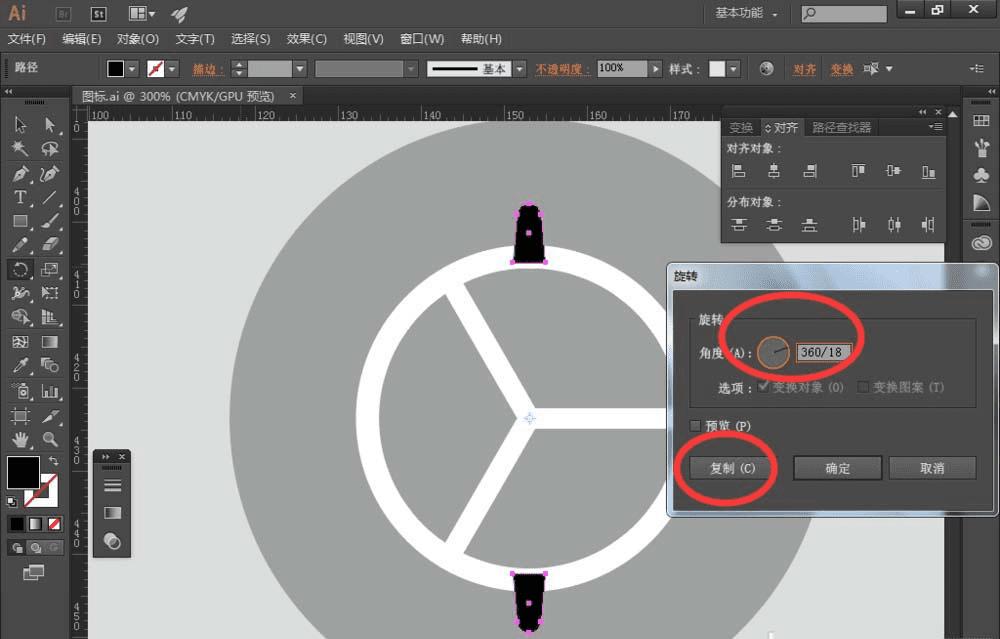Choose the Magic Wand tool

coord(20,149)
